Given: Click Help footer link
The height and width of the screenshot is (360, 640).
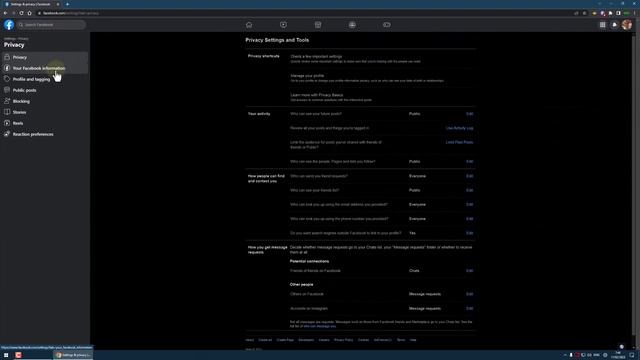Looking at the screenshot, I should point(413,340).
